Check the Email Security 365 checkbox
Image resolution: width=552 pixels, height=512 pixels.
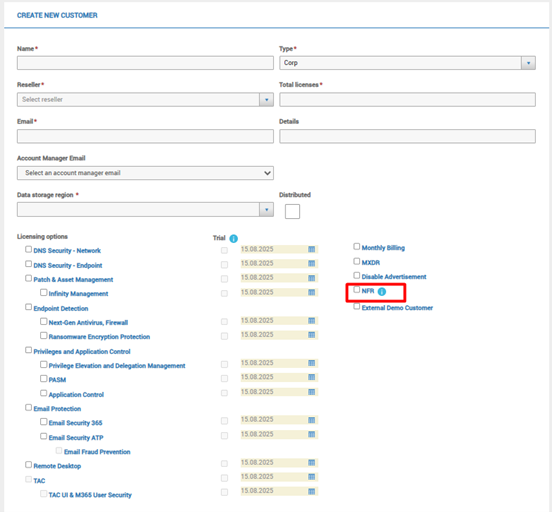[44, 422]
